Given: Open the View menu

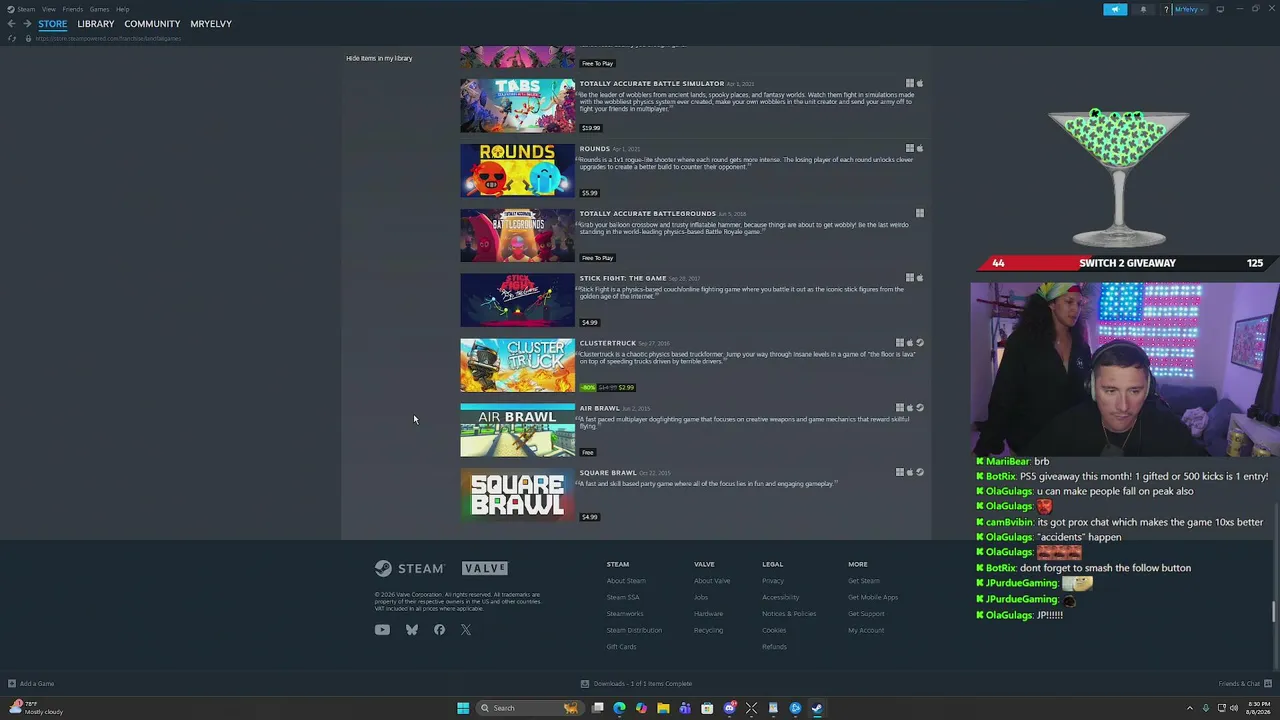Looking at the screenshot, I should click(48, 9).
